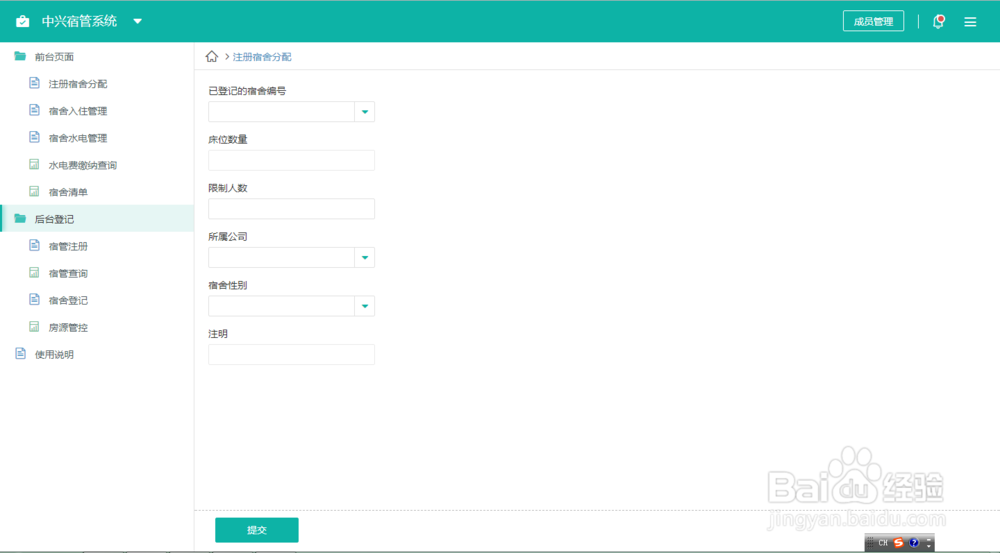Click the folder icon beside 后台登记
Image resolution: width=1000 pixels, height=553 pixels.
pos(20,219)
